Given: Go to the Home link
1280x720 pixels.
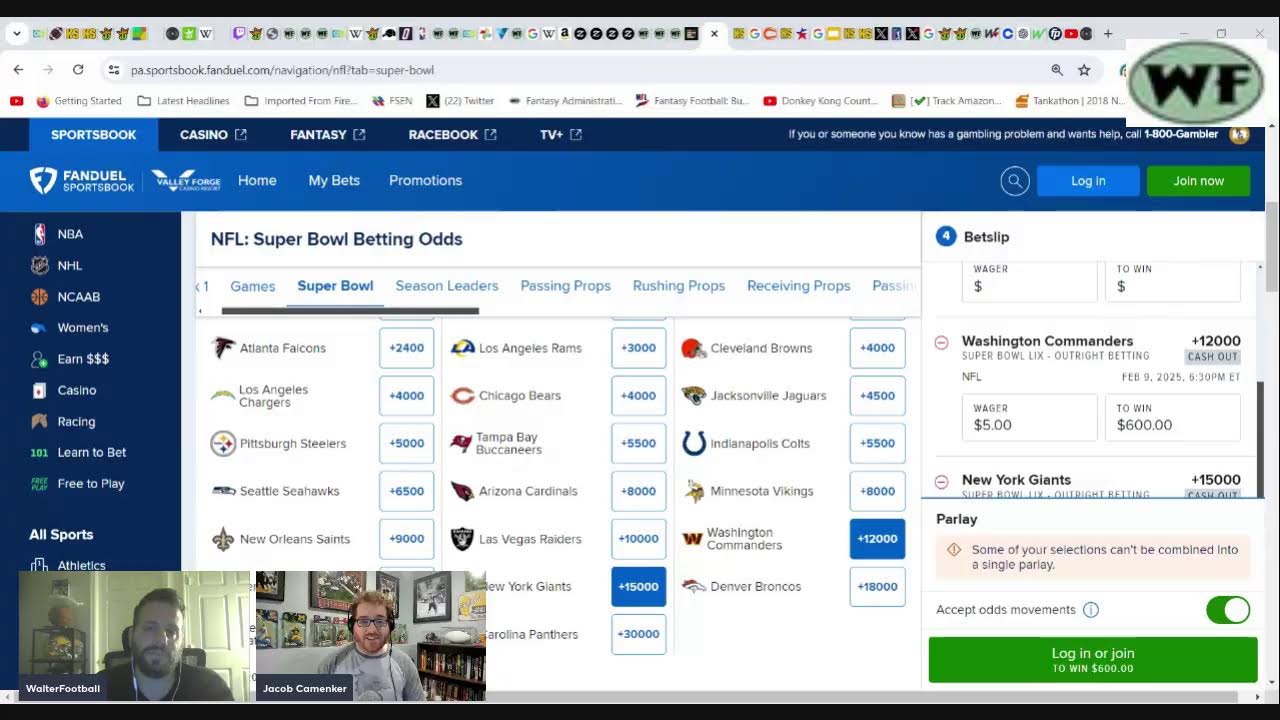Looking at the screenshot, I should pos(257,181).
